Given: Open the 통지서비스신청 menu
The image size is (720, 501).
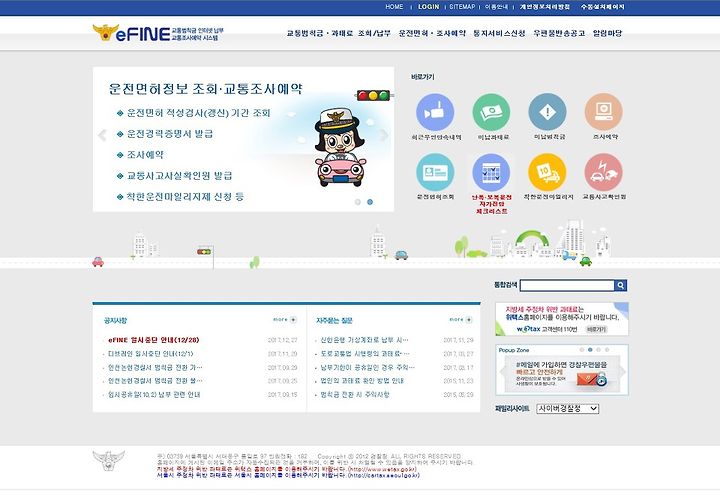Looking at the screenshot, I should [x=499, y=33].
